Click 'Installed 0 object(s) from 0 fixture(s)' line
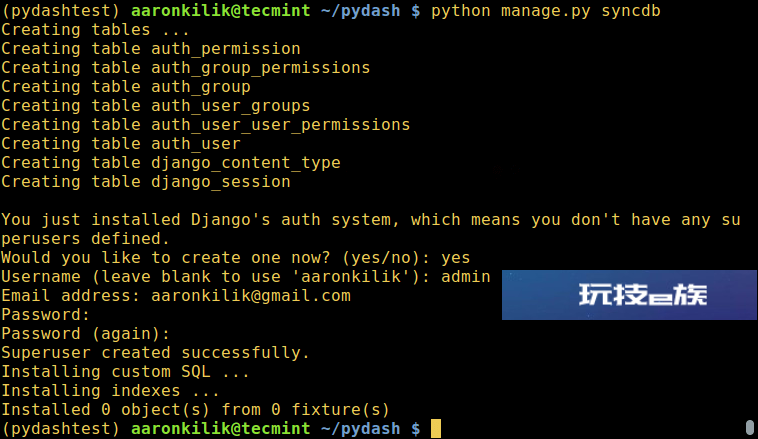 tap(195, 410)
